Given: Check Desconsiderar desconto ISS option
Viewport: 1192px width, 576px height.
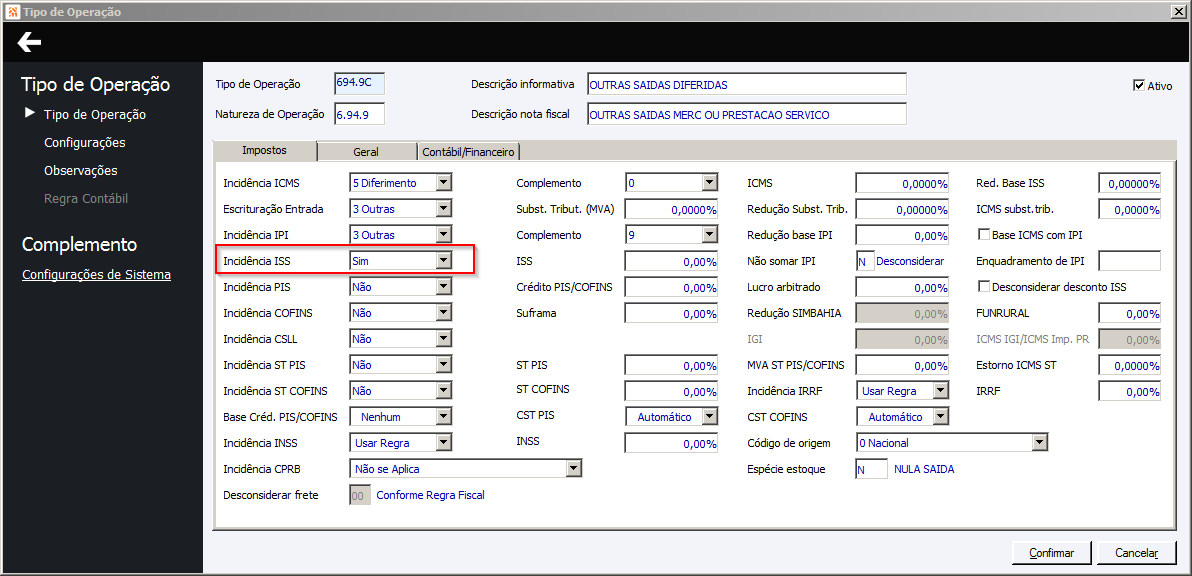Looking at the screenshot, I should [983, 287].
